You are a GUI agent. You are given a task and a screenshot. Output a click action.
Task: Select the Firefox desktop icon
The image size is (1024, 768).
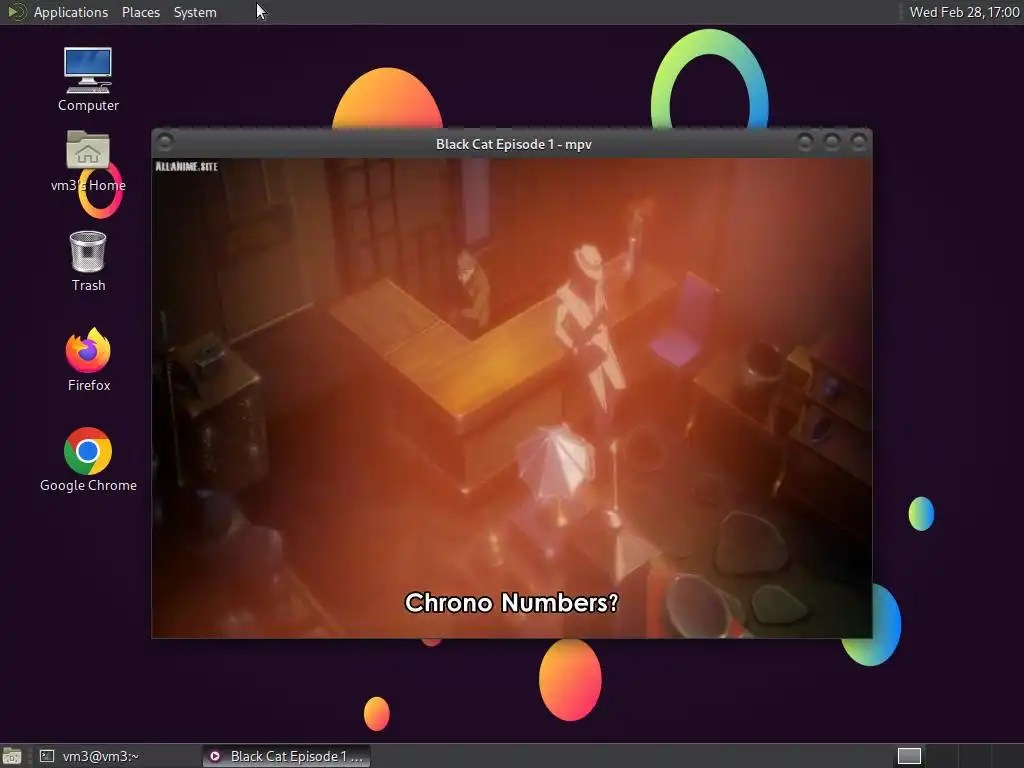coord(88,360)
